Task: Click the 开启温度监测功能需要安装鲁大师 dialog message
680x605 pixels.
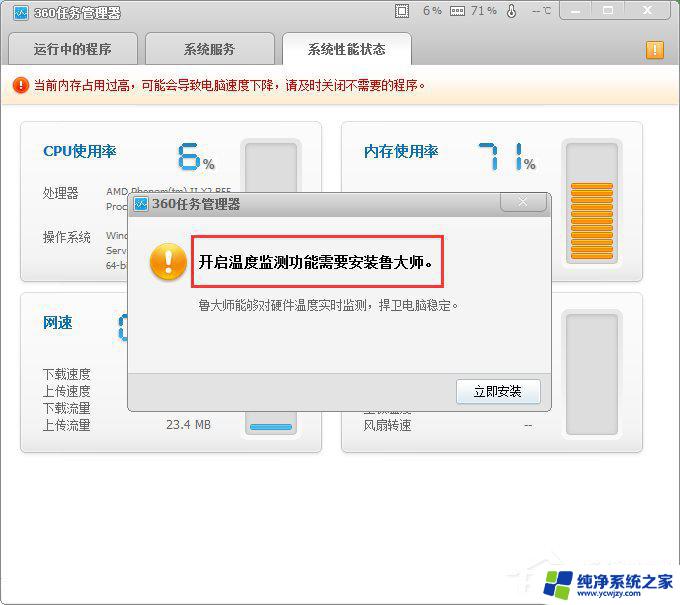Action: [315, 262]
